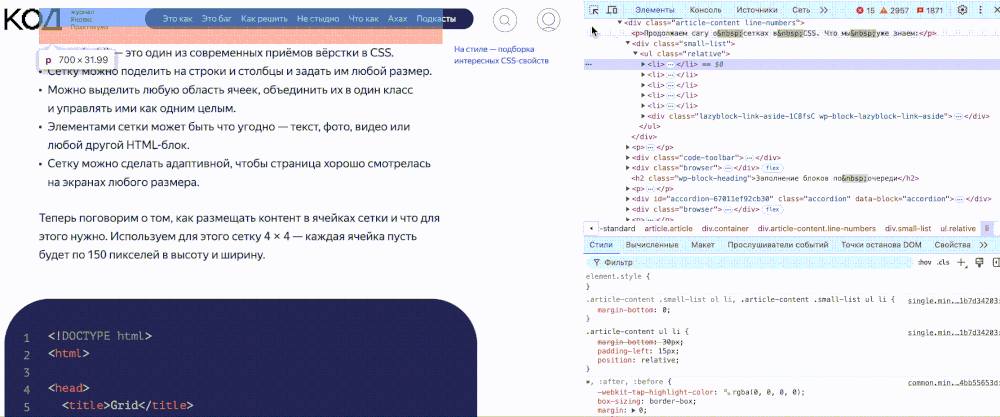Add a new style rule with plus icon
This screenshot has width=1000, height=417.
coord(961,263)
